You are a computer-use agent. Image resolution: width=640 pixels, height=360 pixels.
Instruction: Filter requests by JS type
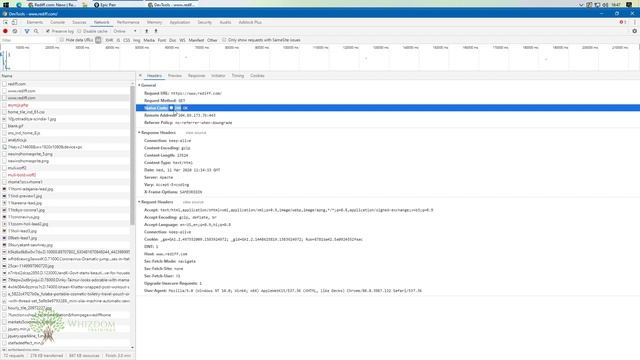click(118, 40)
